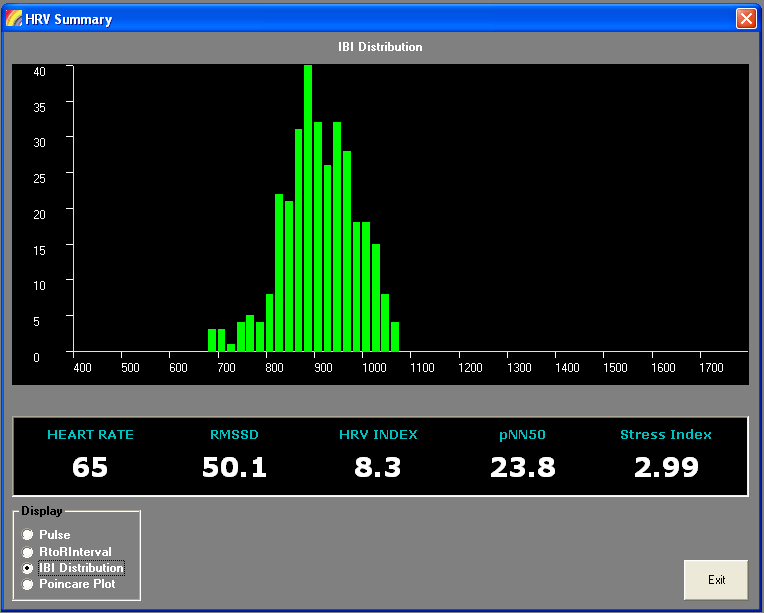The image size is (764, 613).
Task: Click the y-axis label 40
Action: pos(39,72)
